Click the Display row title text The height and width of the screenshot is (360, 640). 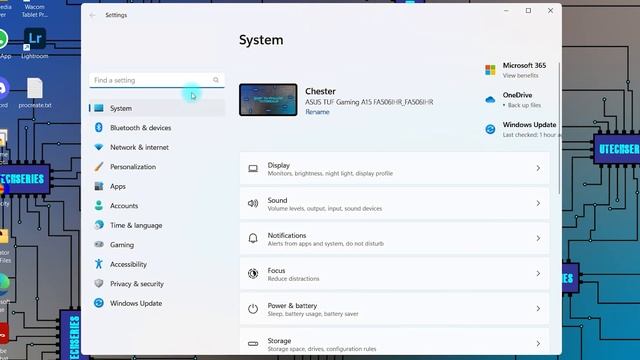(278, 165)
